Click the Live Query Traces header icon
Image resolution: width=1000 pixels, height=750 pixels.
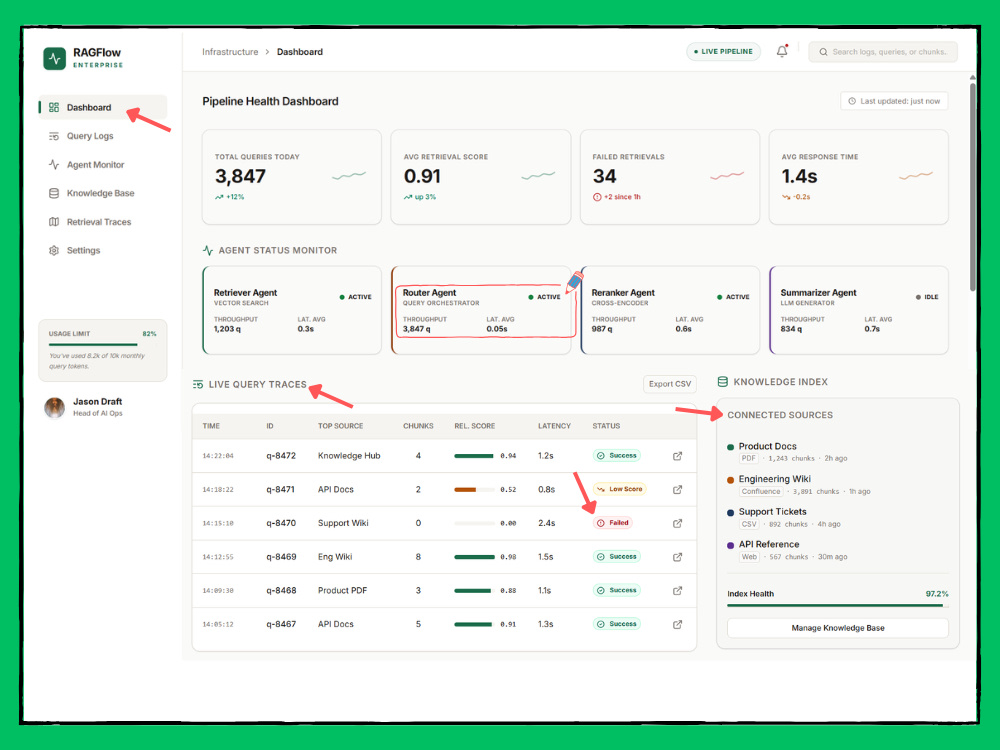coord(198,385)
